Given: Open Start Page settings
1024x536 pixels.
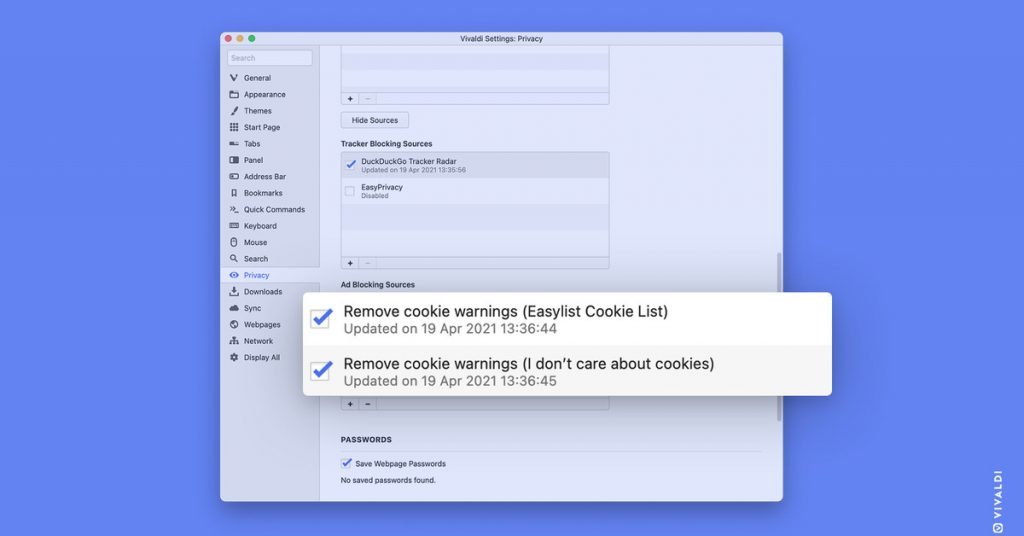Looking at the screenshot, I should coord(262,127).
